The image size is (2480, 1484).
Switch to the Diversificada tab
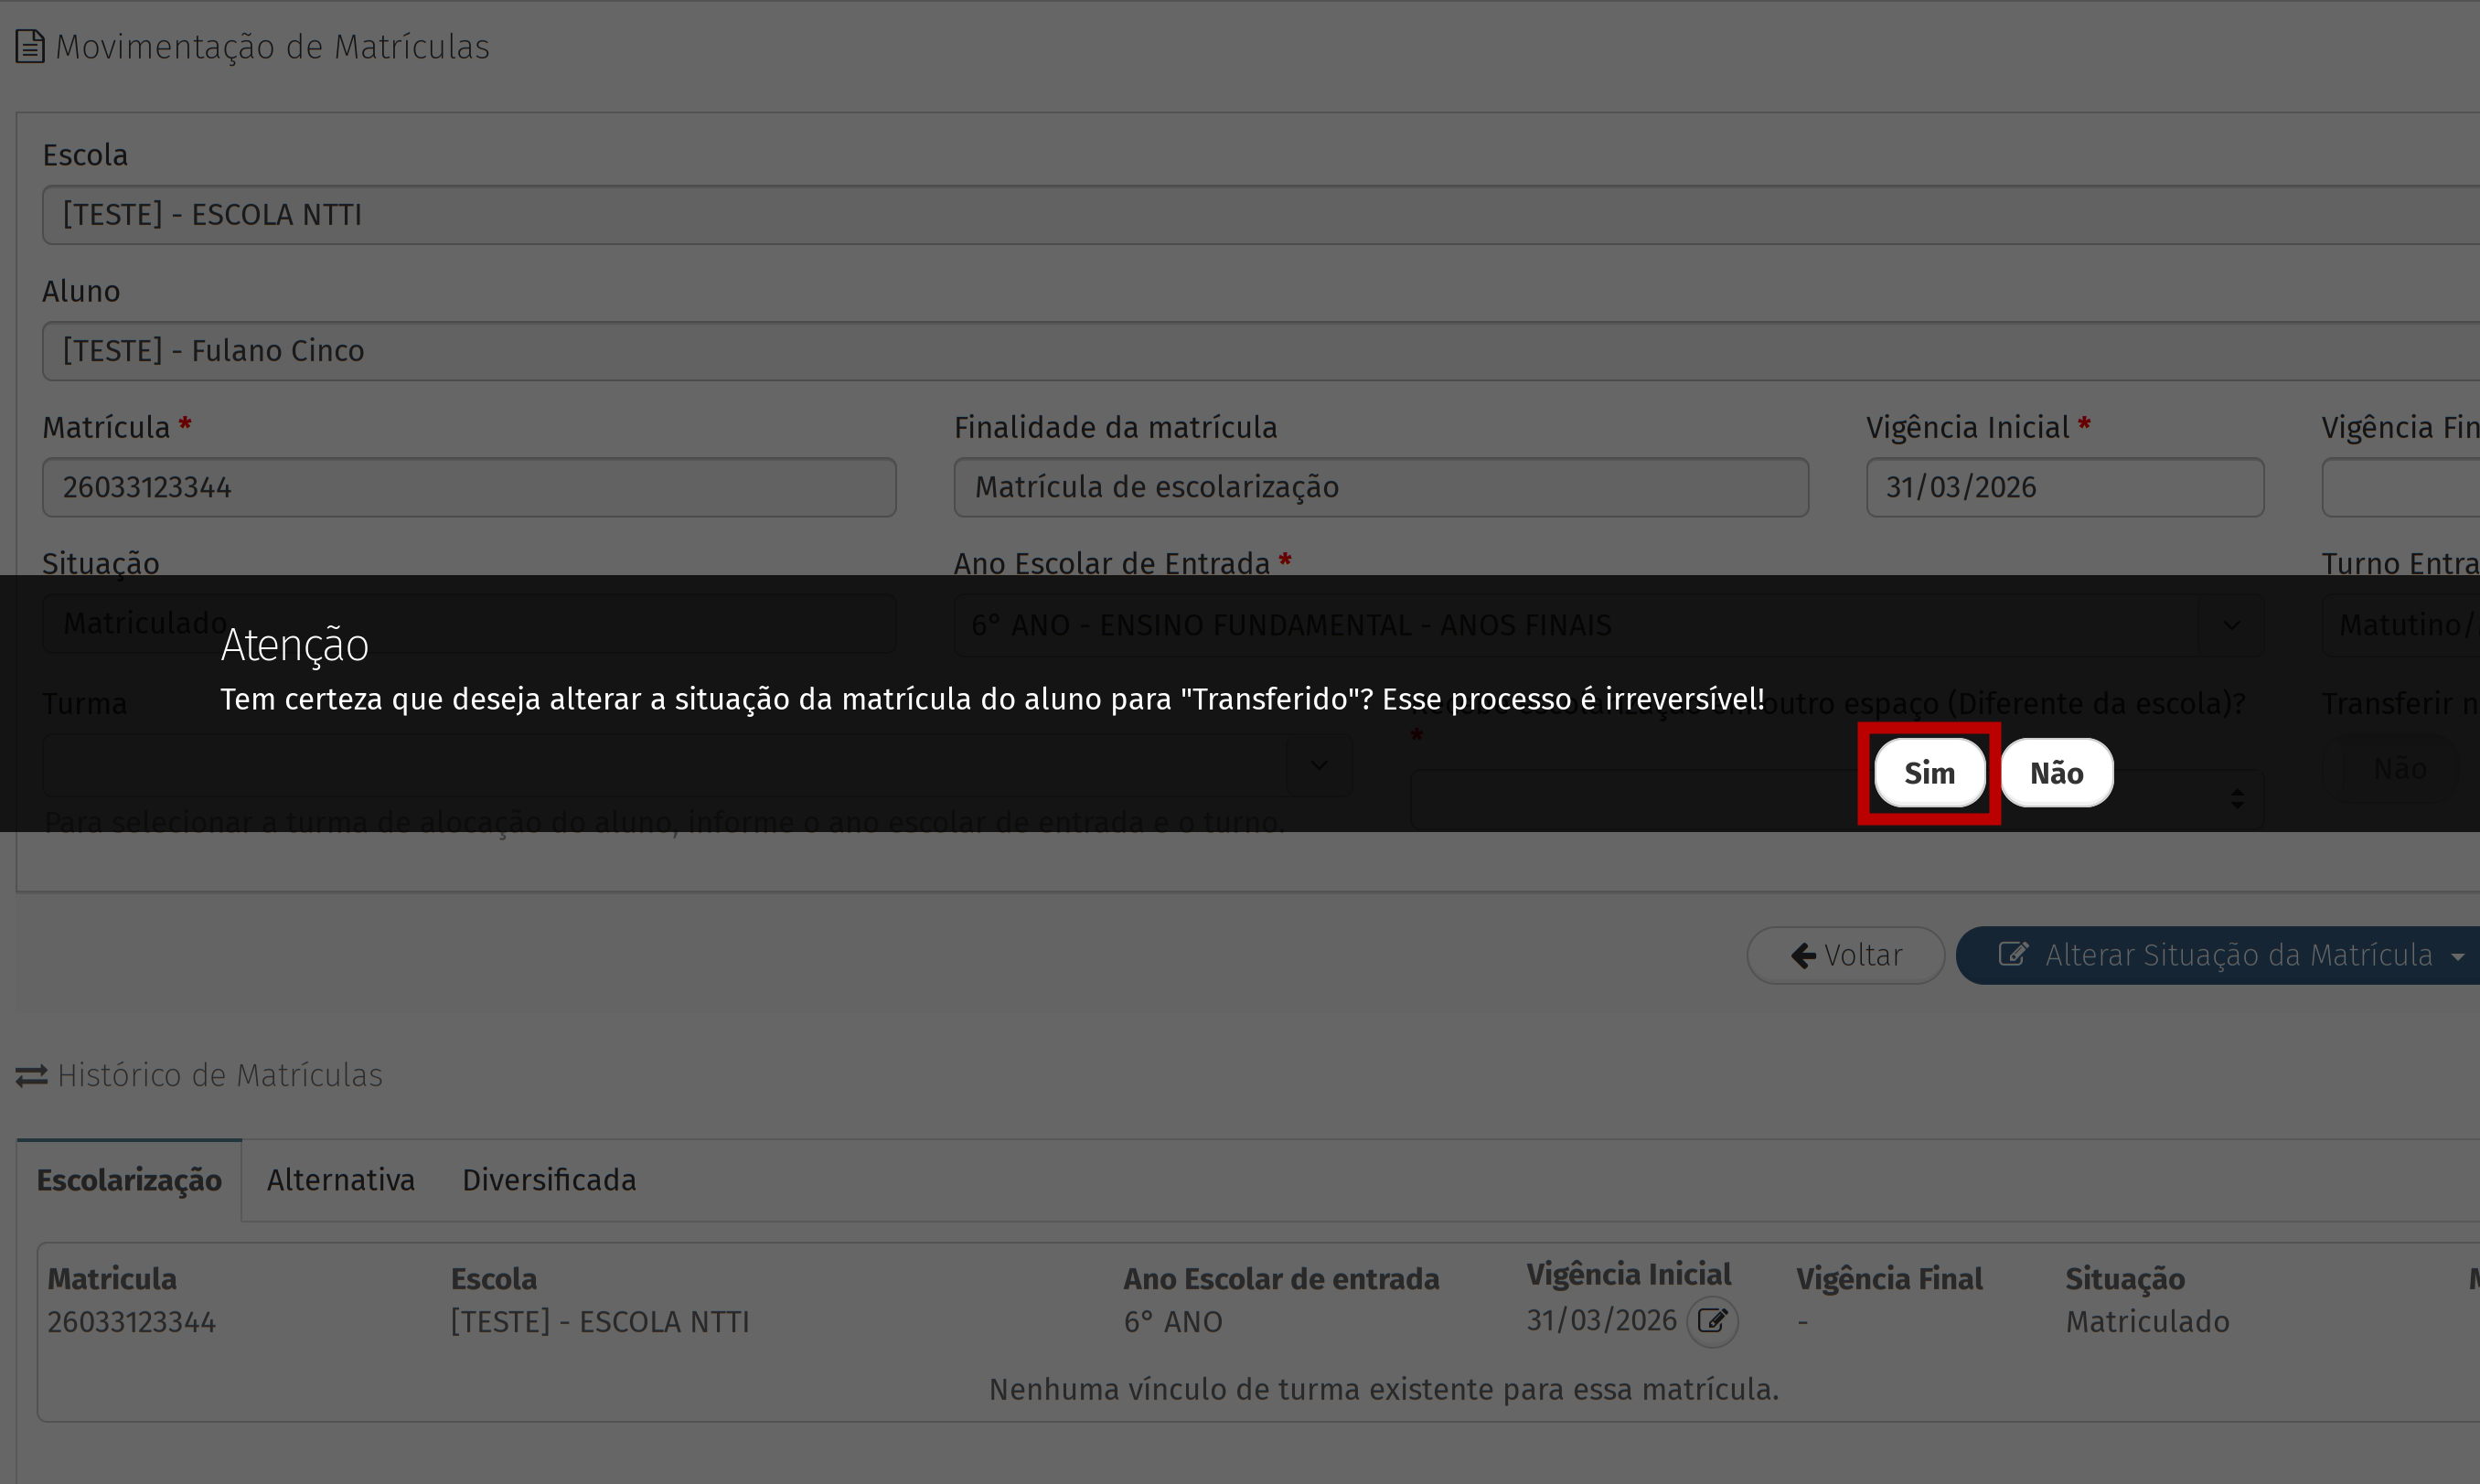tap(548, 1180)
